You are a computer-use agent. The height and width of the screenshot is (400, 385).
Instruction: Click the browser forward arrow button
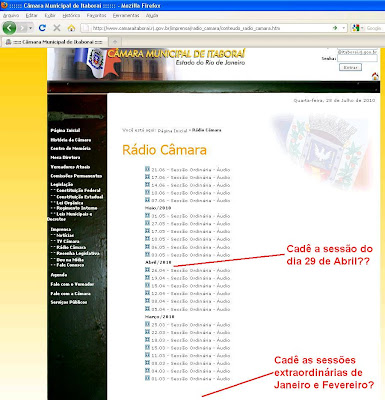point(22,28)
